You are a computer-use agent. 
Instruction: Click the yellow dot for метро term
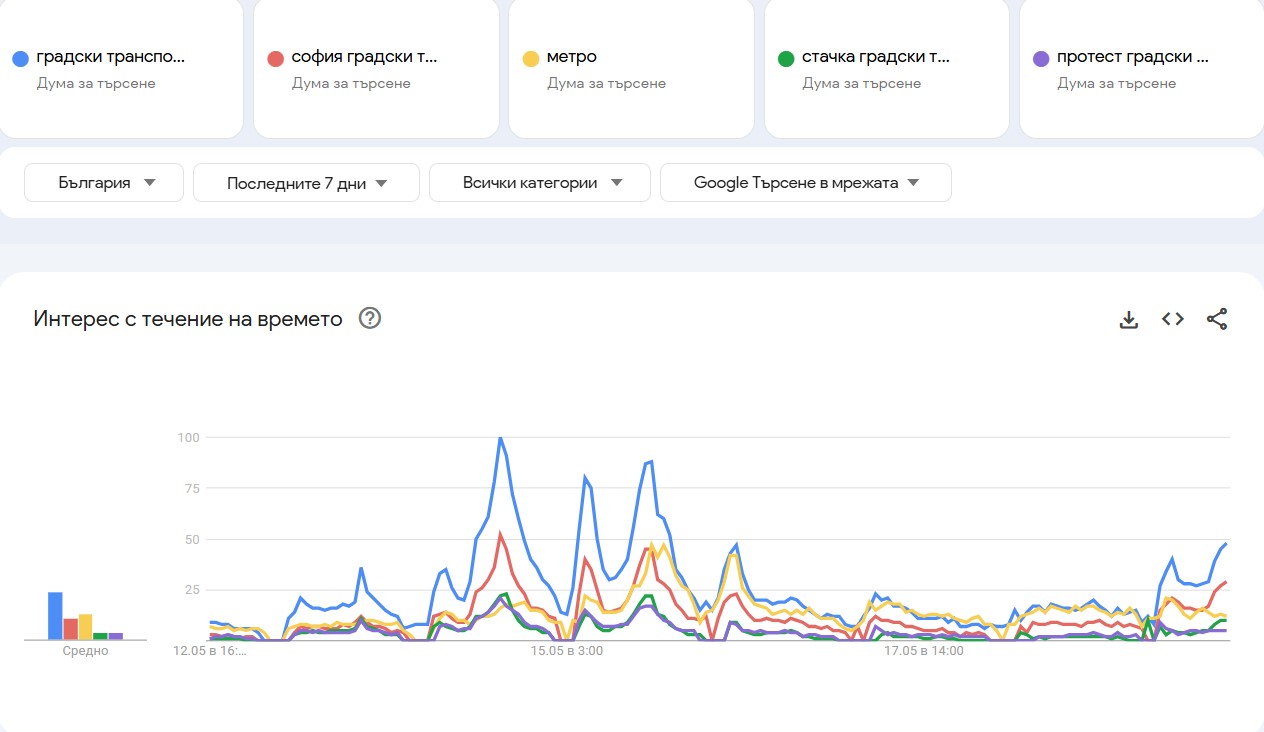point(529,56)
